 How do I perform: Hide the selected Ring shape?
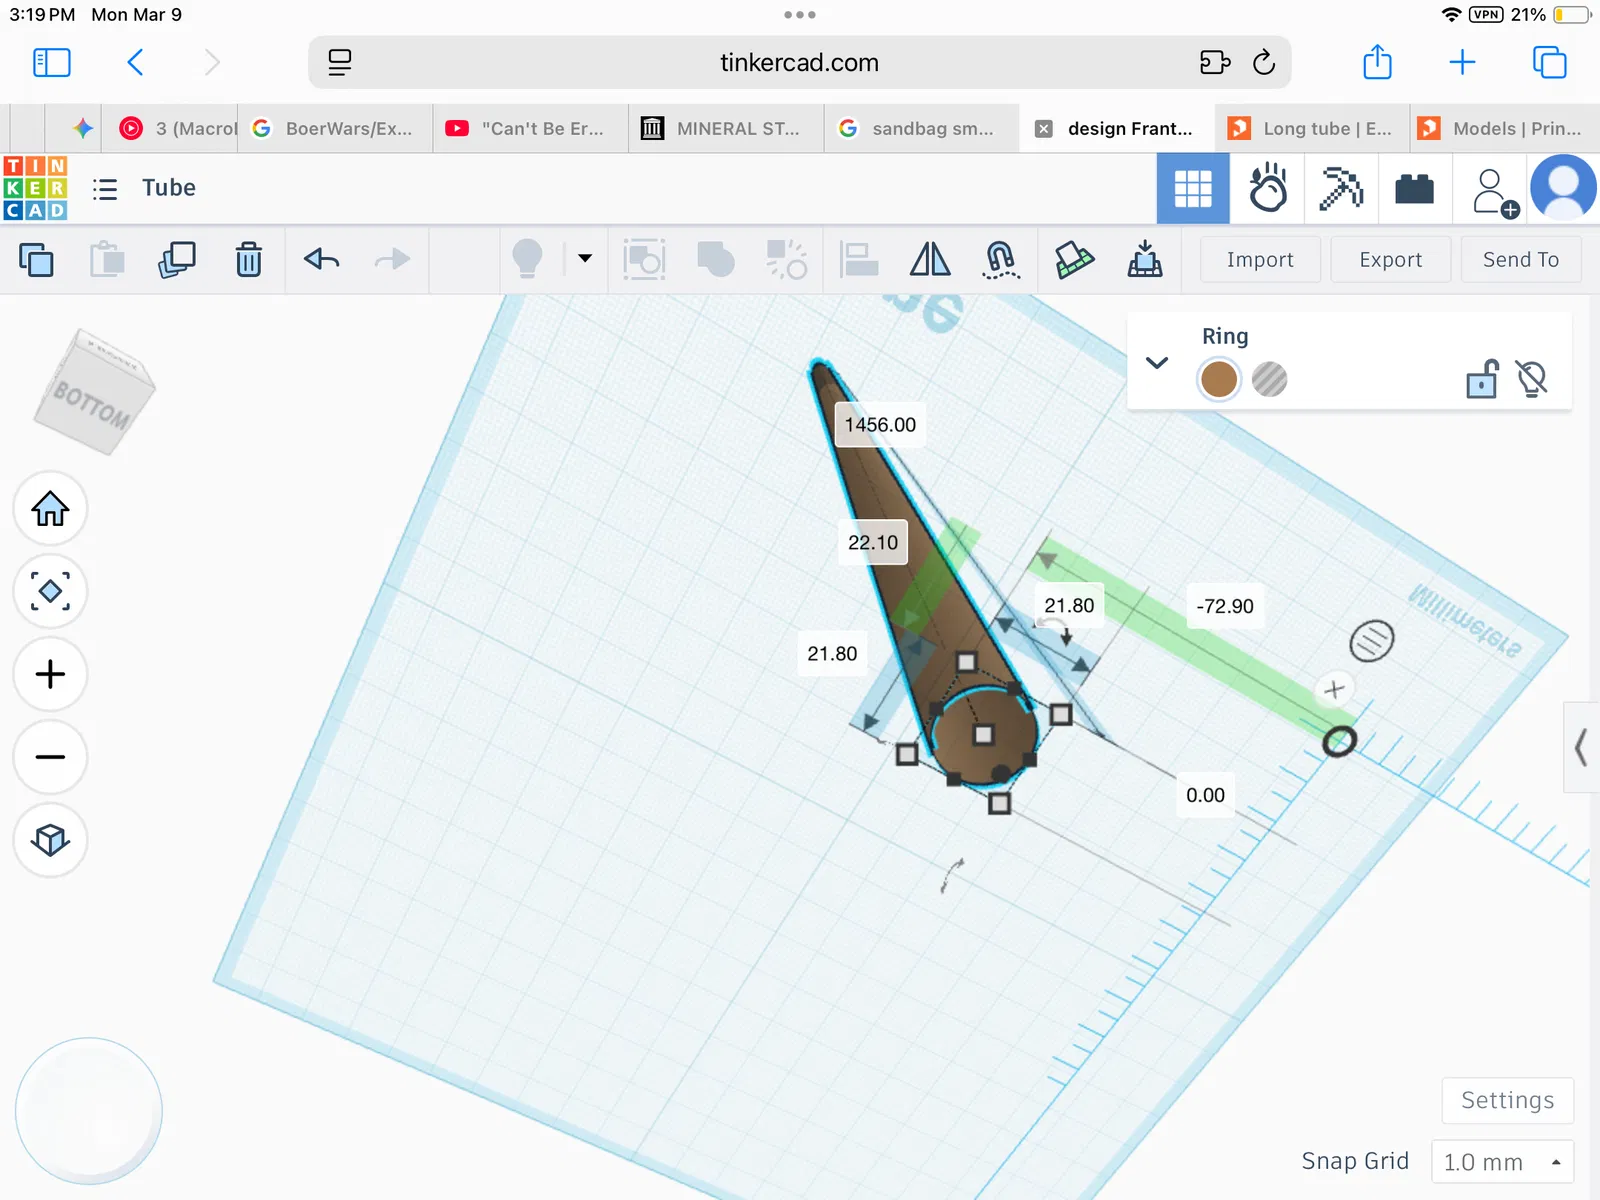click(1532, 378)
